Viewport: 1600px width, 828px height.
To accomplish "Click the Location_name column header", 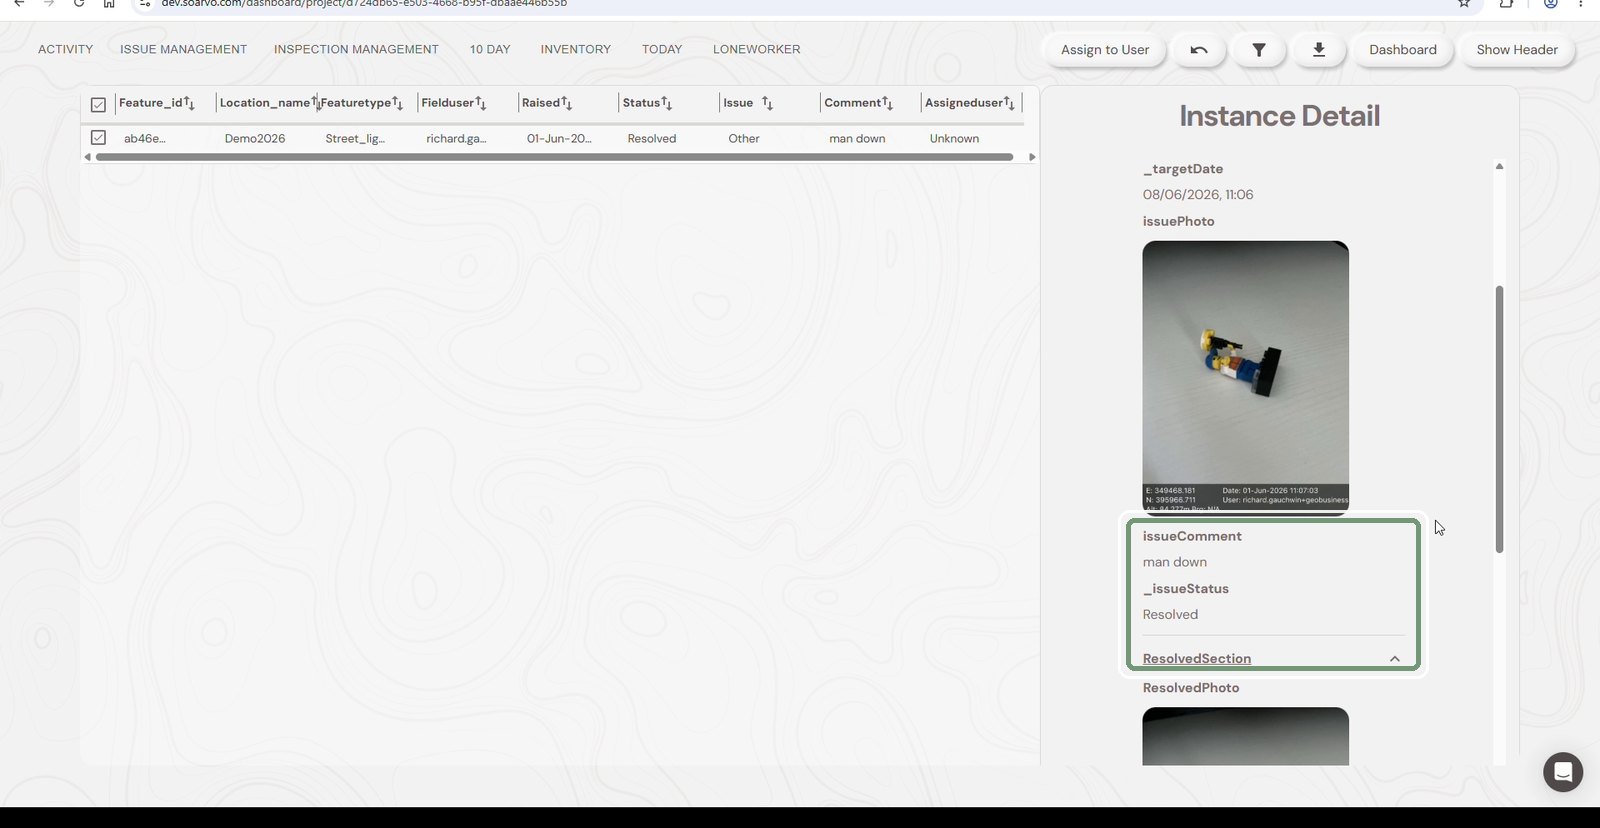I will click(265, 103).
